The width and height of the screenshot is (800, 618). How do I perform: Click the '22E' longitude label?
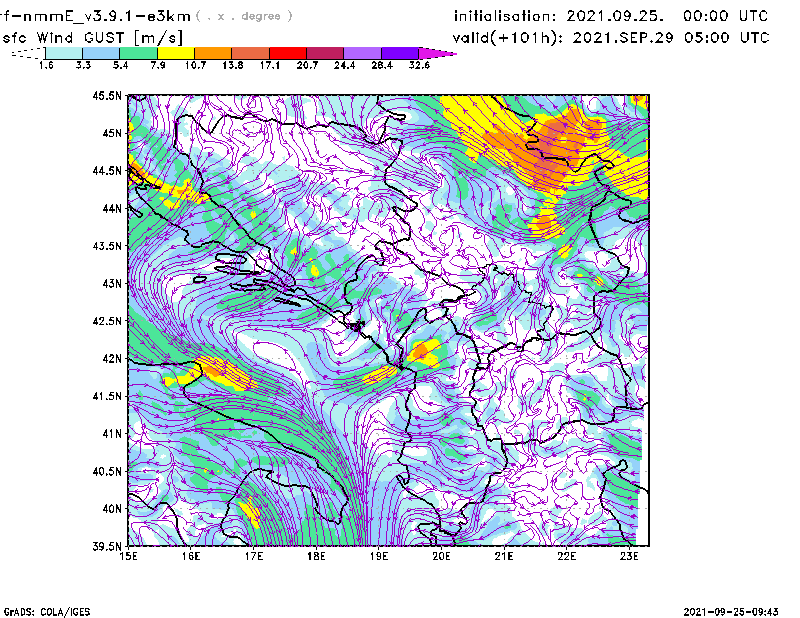click(566, 556)
